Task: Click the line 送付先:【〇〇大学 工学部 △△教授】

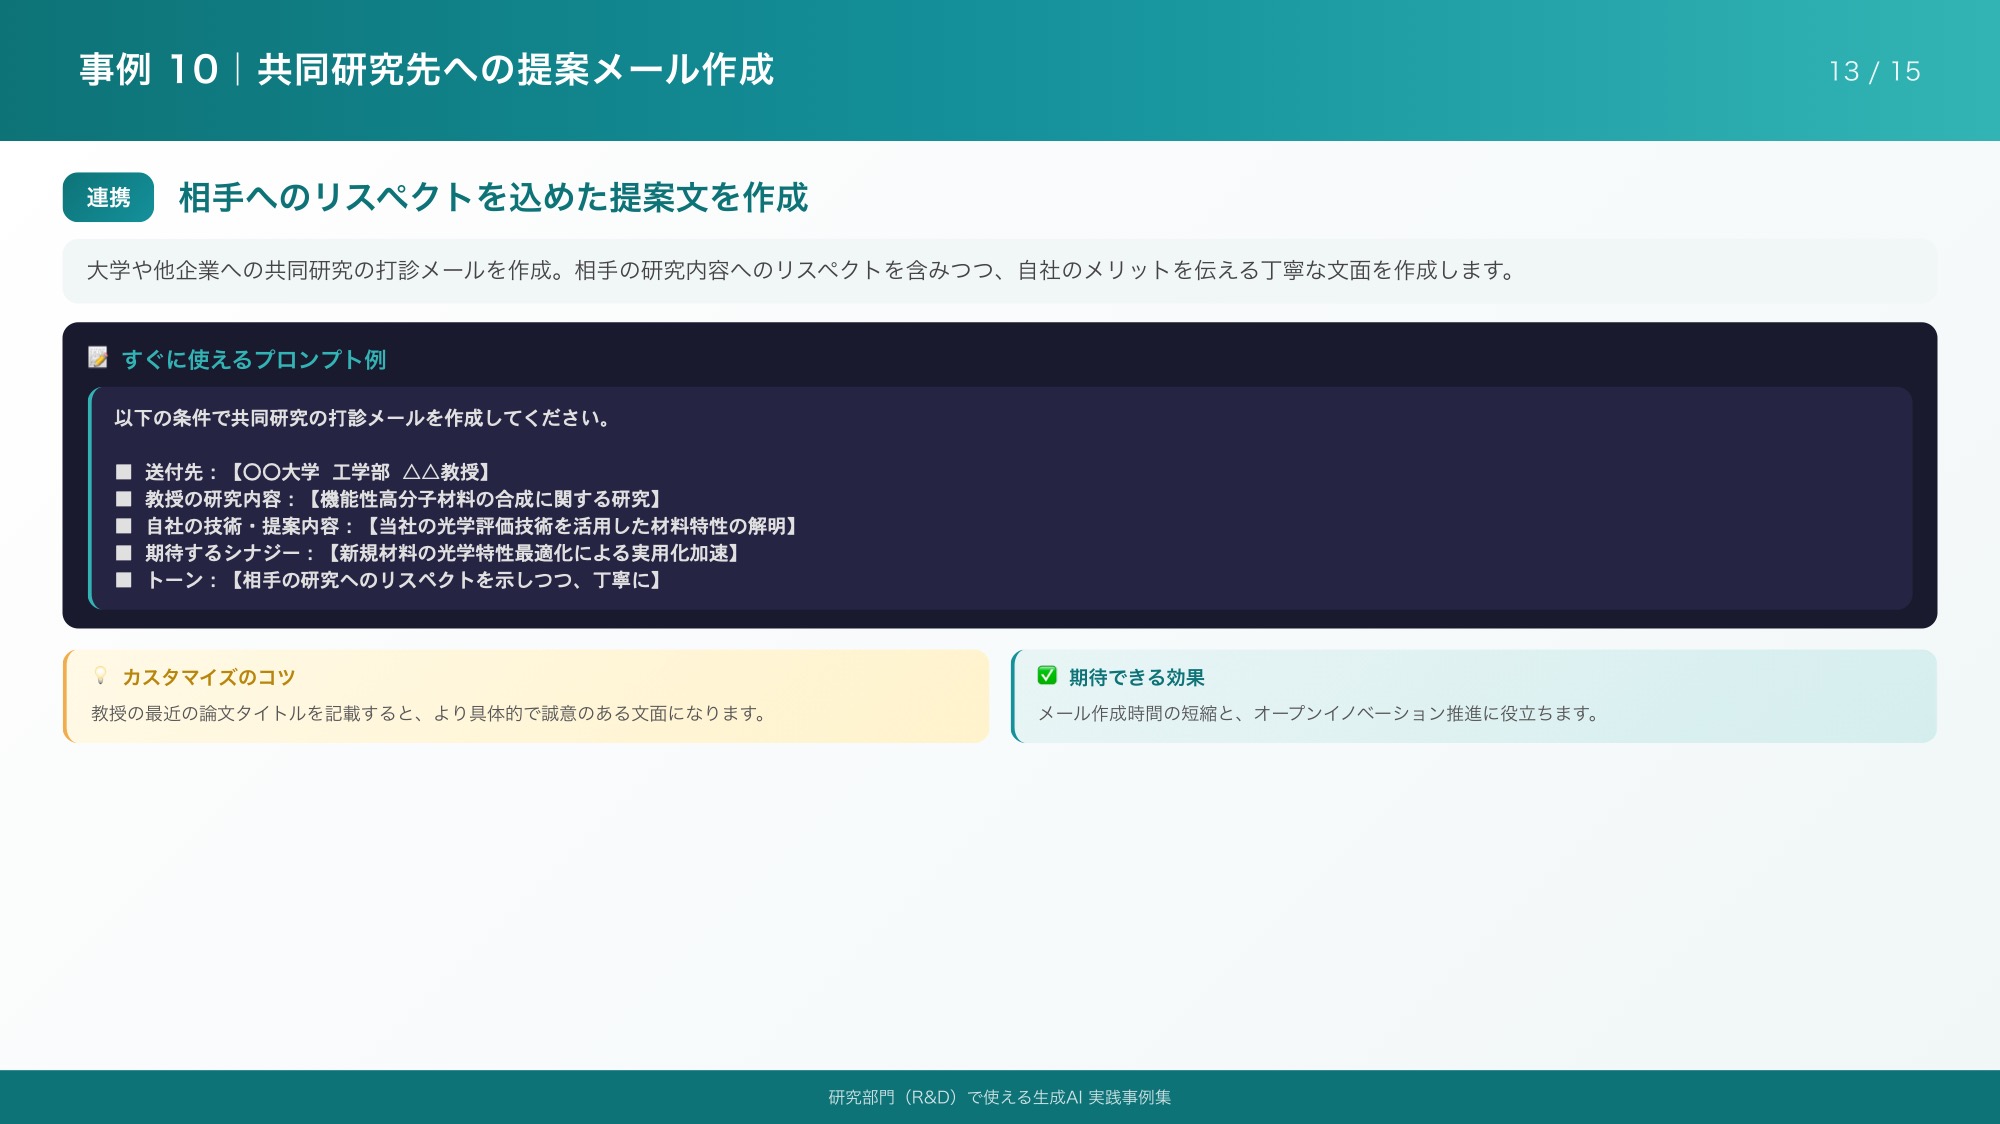Action: (318, 472)
